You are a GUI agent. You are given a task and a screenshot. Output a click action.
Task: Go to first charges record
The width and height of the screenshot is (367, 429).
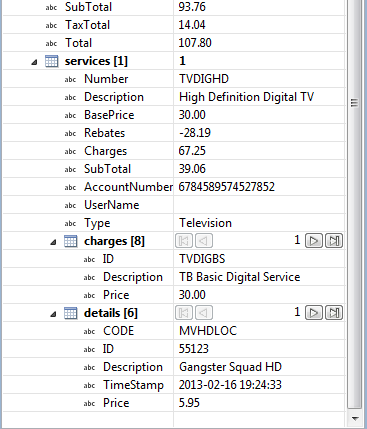pos(184,241)
